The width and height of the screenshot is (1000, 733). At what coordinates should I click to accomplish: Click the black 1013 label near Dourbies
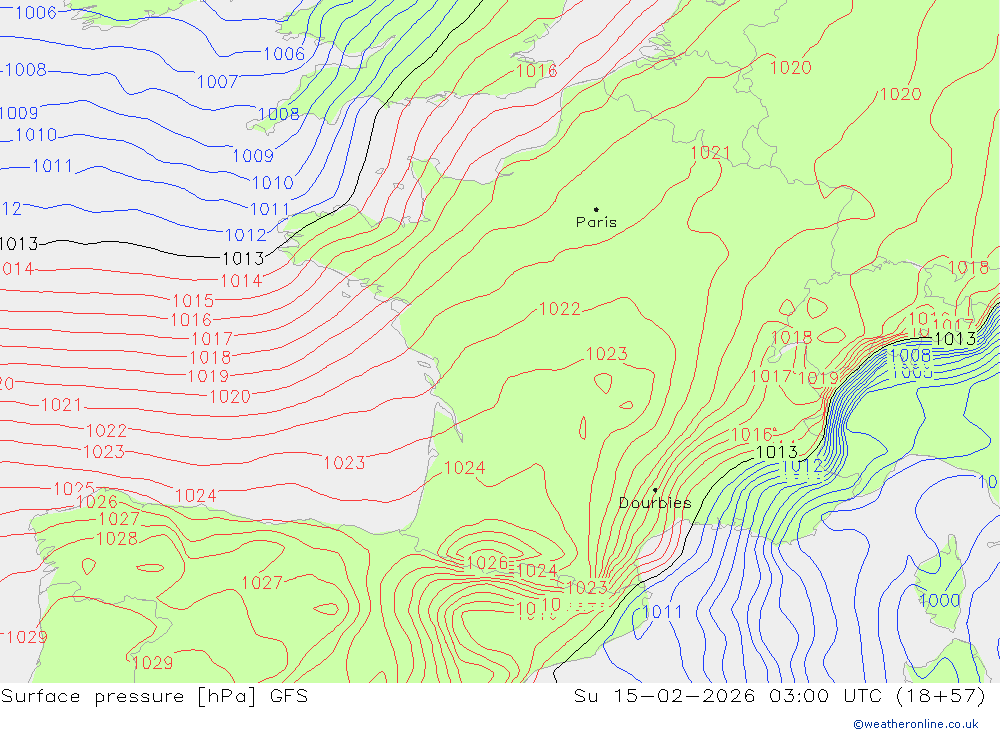(x=777, y=452)
